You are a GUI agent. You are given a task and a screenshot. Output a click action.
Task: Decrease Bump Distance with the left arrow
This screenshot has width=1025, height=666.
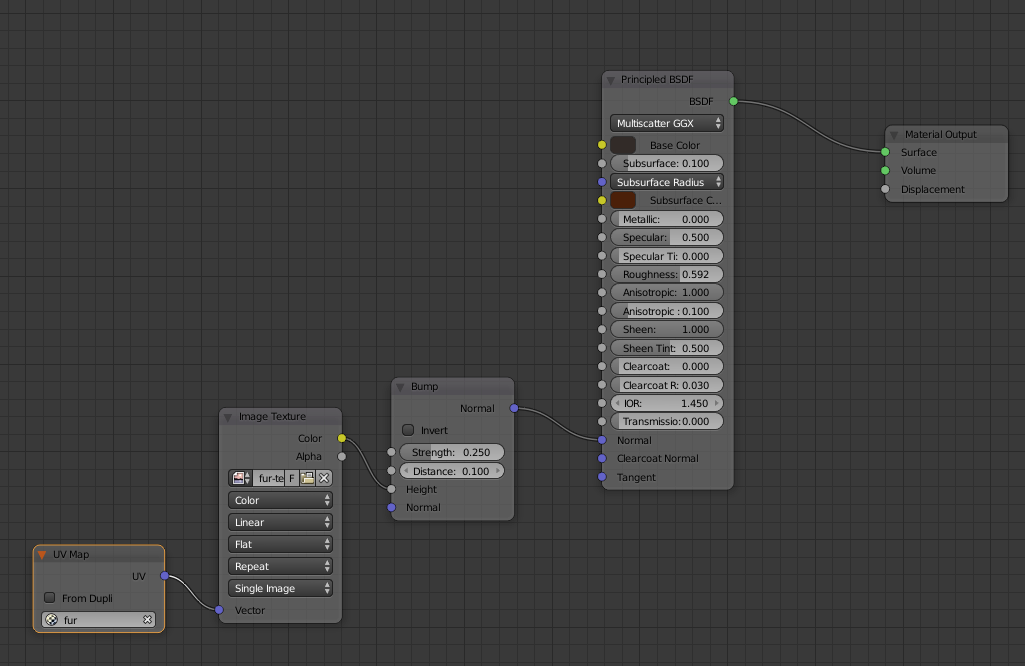point(406,471)
